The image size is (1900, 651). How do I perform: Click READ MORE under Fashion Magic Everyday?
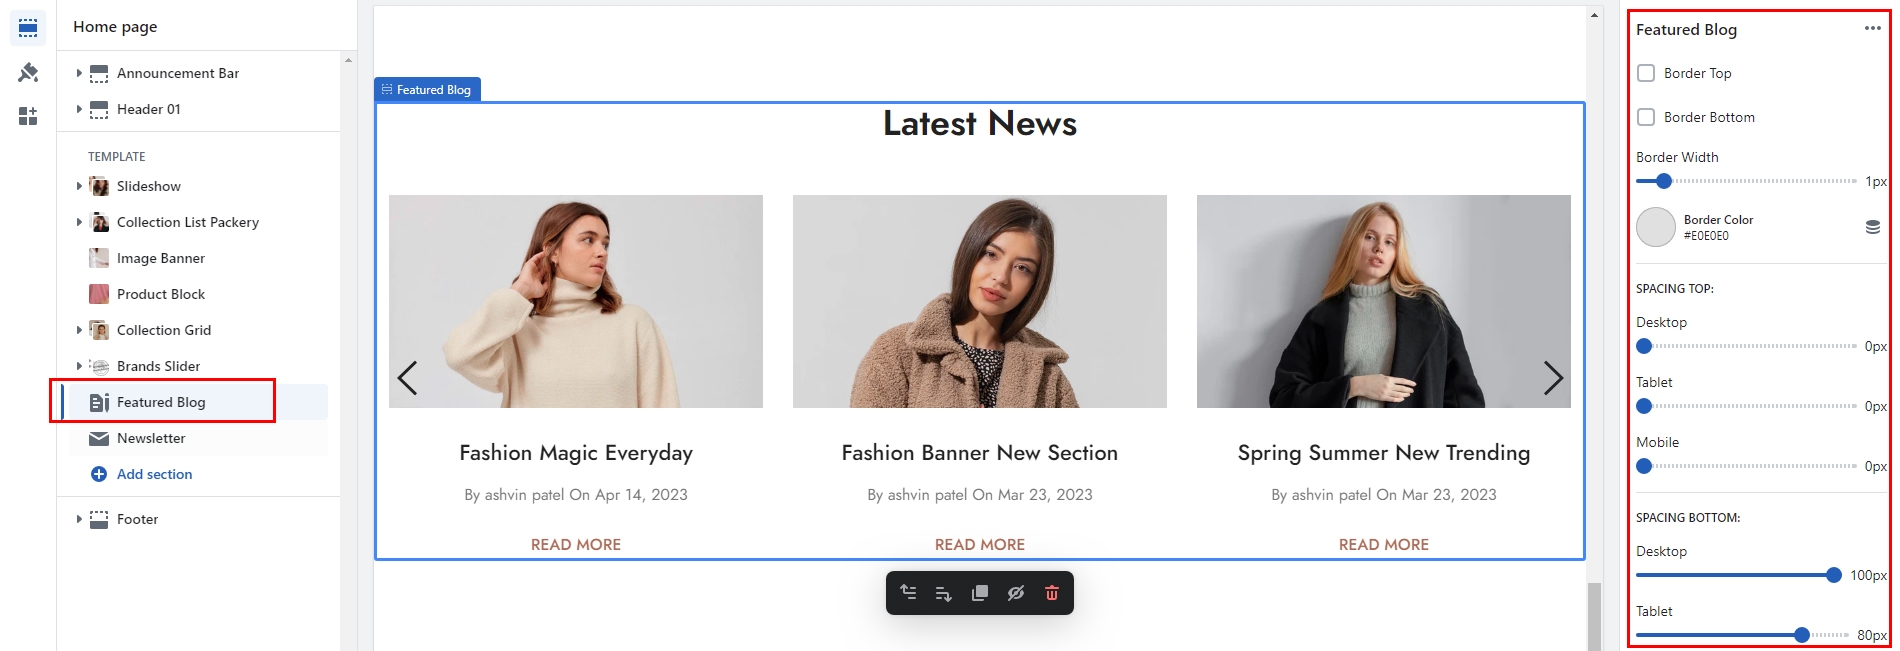point(576,544)
